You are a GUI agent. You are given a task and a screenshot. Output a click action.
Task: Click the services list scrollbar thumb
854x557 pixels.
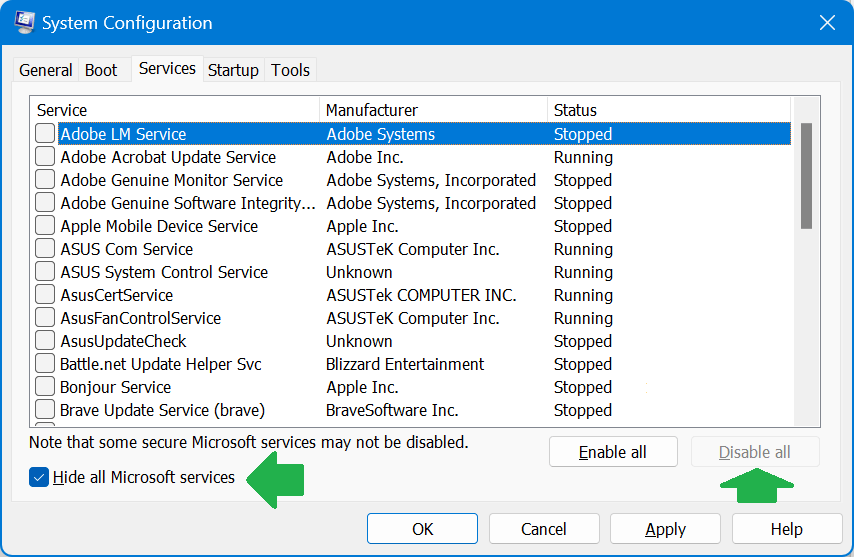click(806, 176)
